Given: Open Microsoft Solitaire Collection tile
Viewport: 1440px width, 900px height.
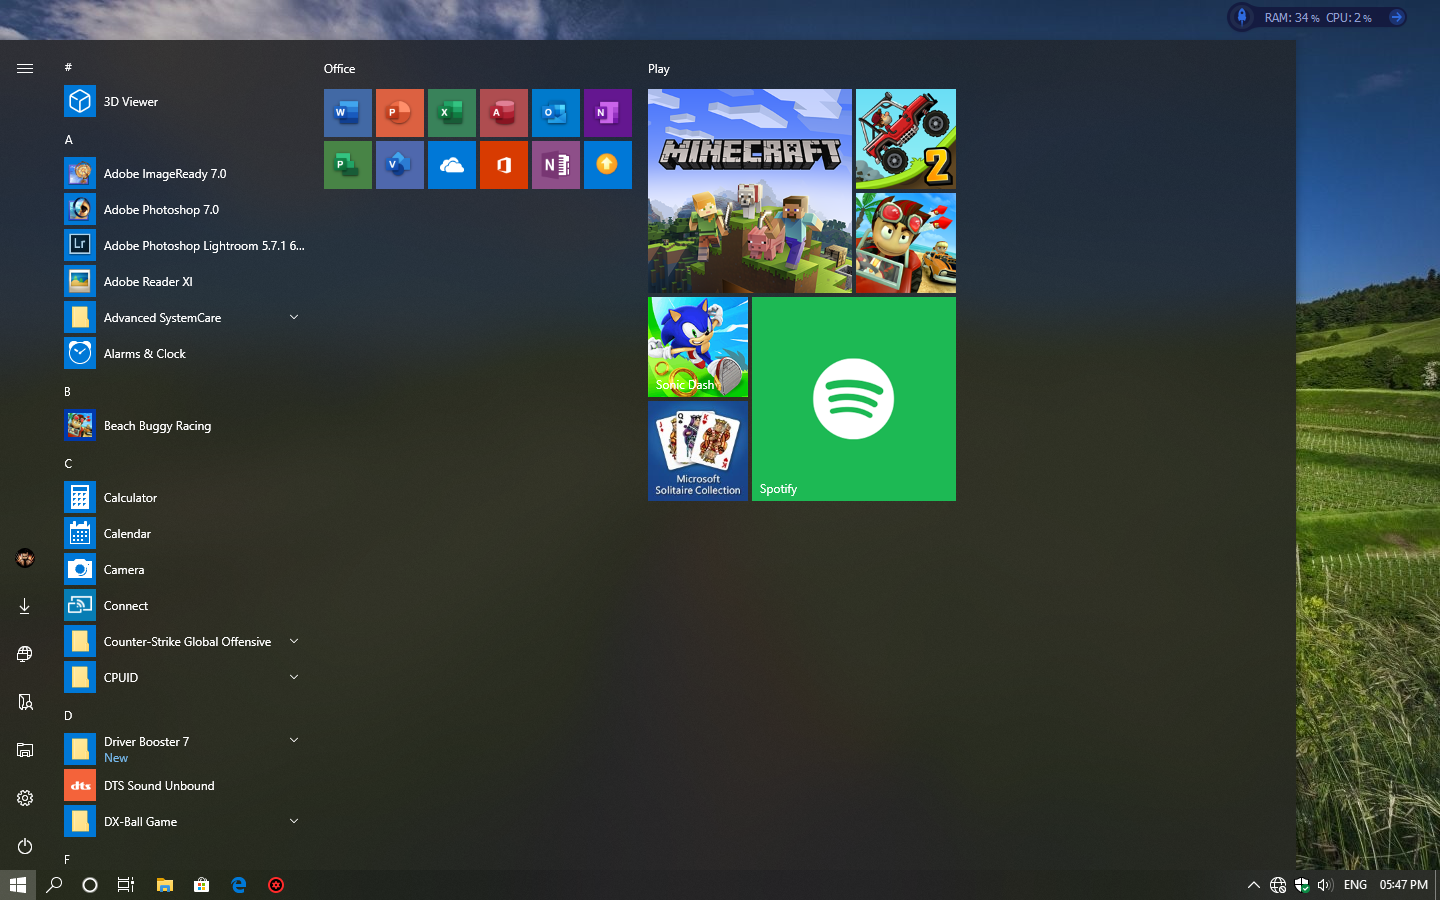Looking at the screenshot, I should pyautogui.click(x=698, y=451).
